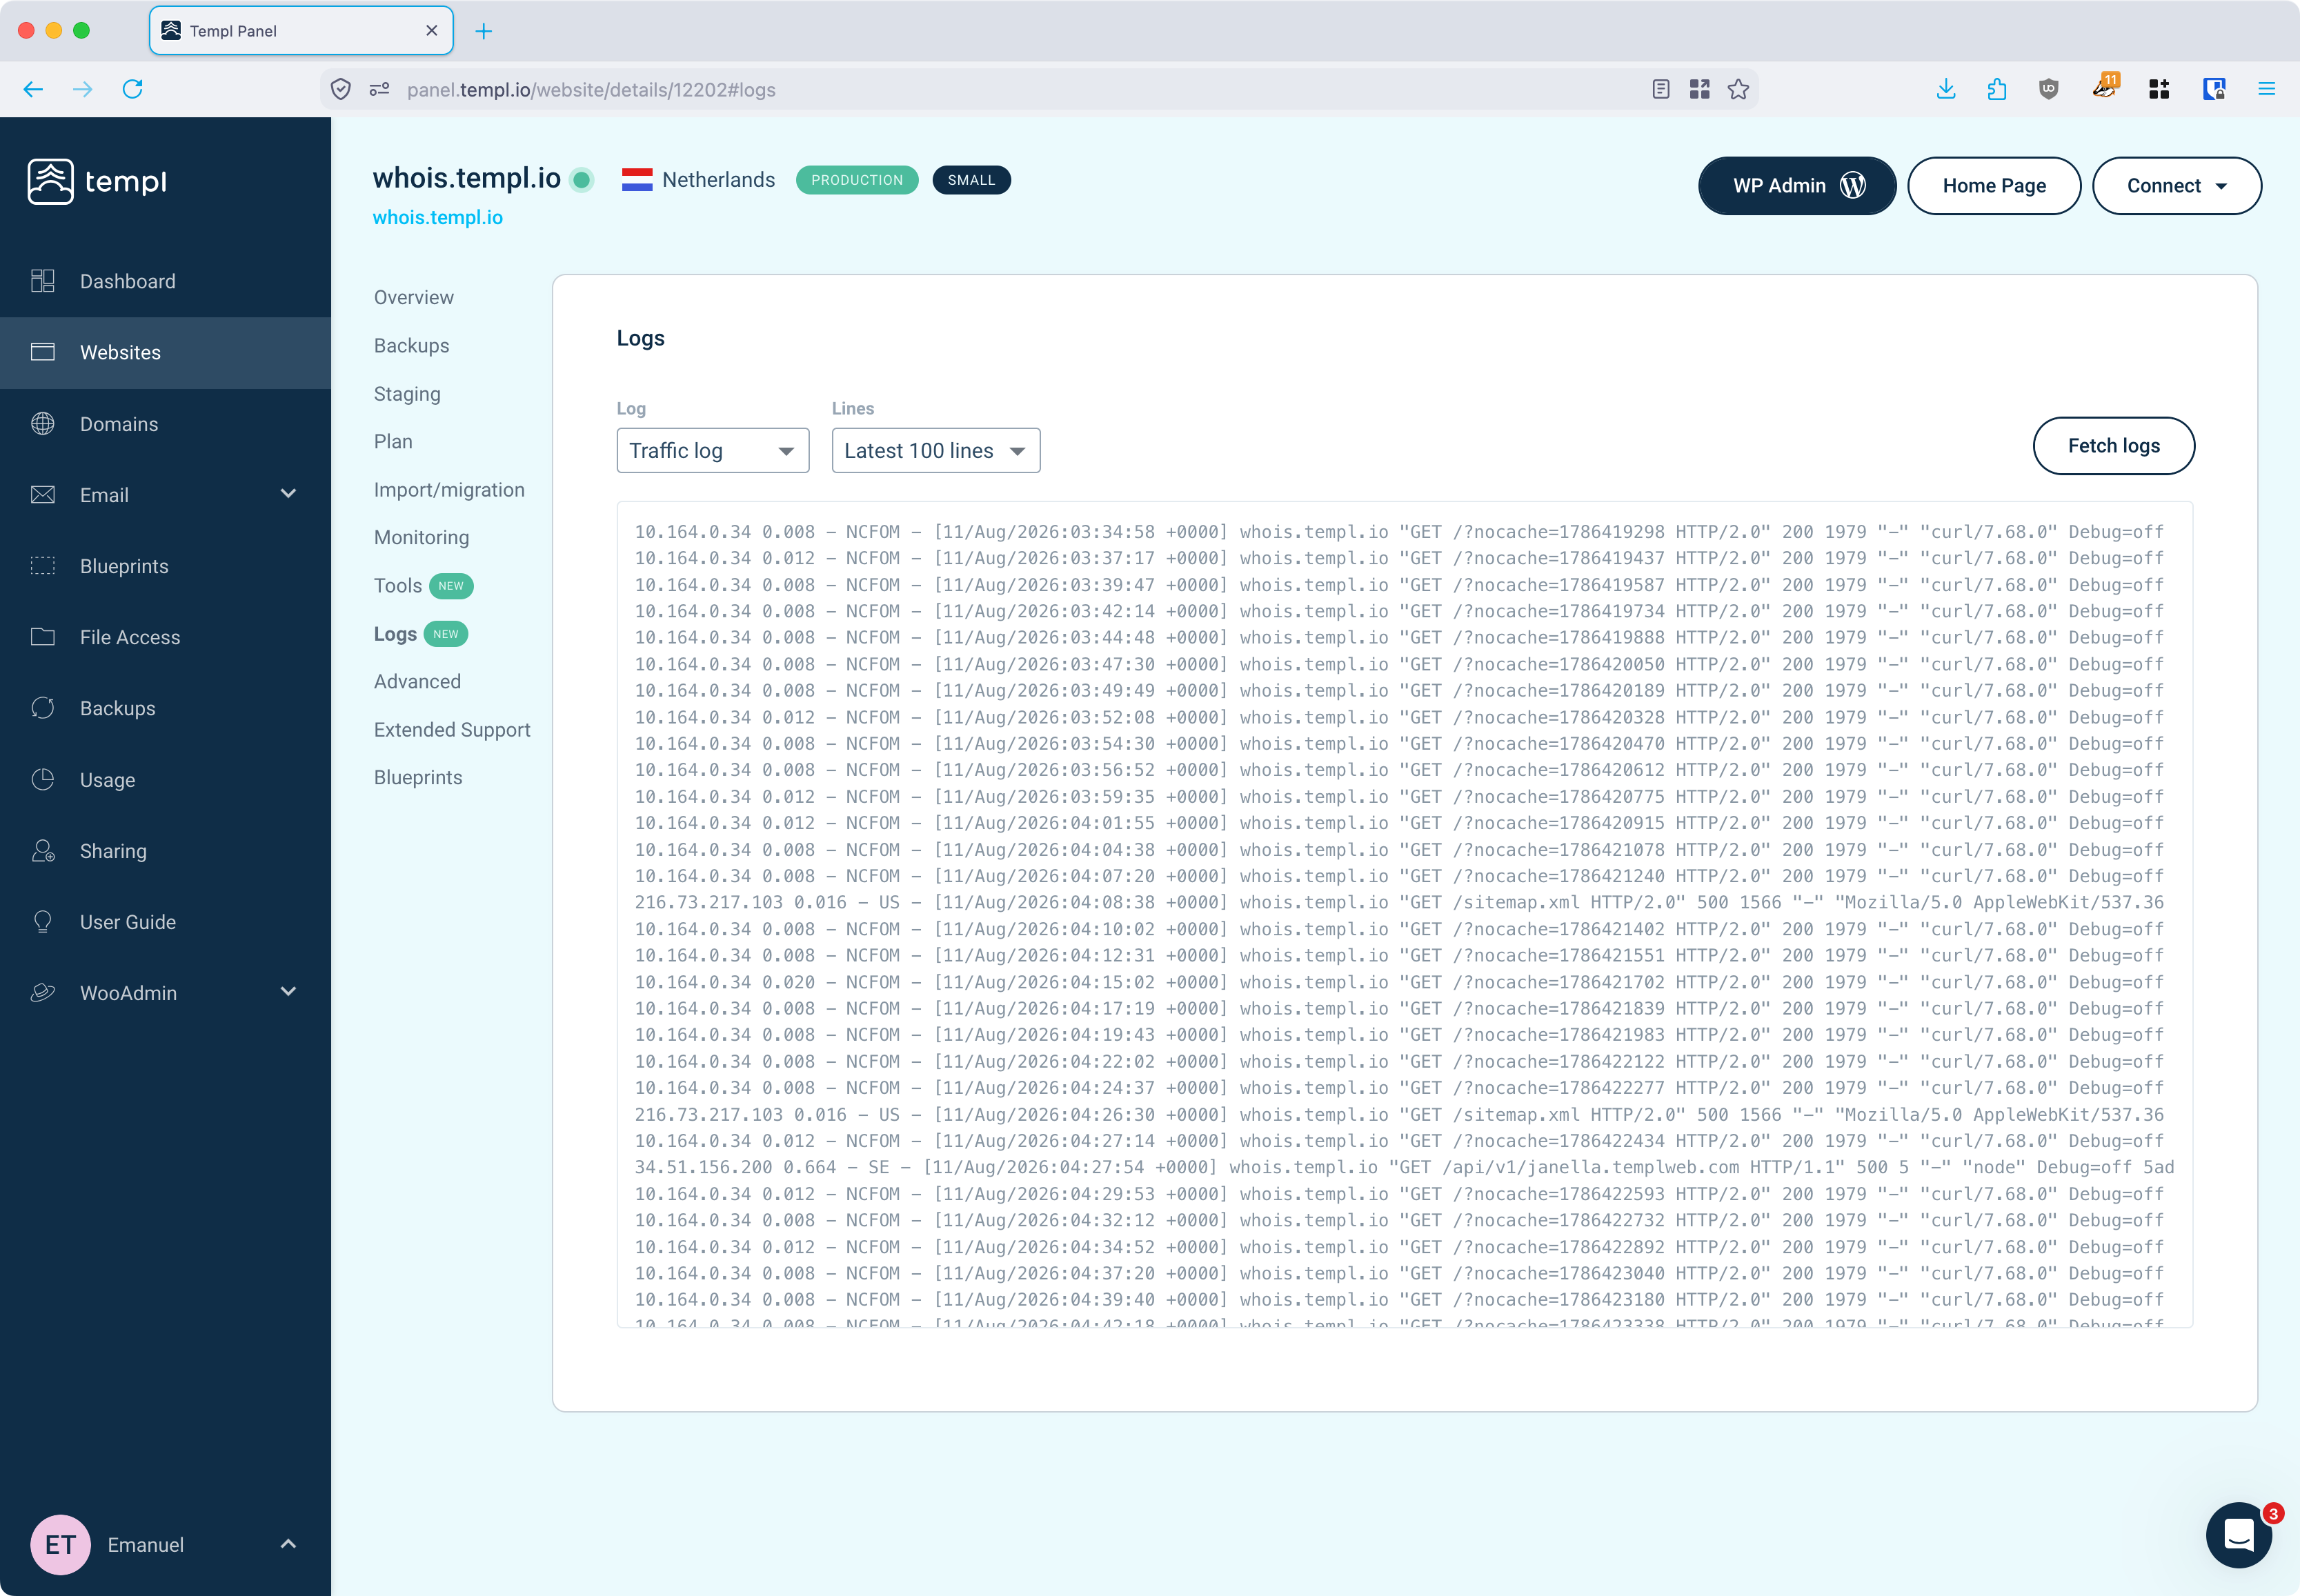Click the sidebar Backups refresh icon
The width and height of the screenshot is (2300, 1596).
[43, 707]
